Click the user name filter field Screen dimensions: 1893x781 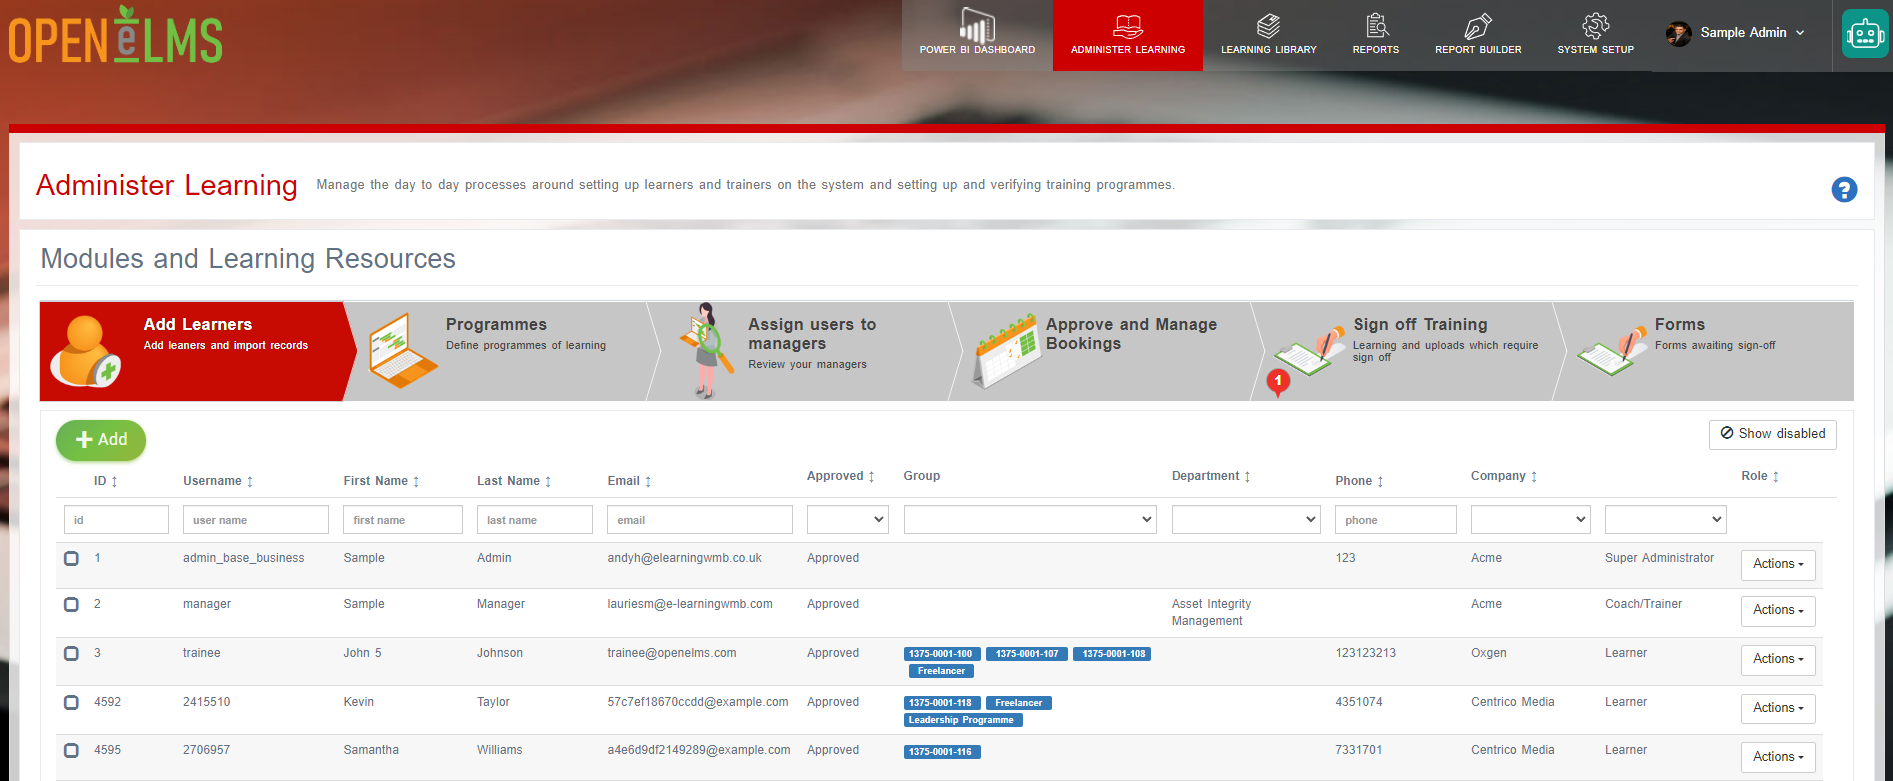coord(256,520)
